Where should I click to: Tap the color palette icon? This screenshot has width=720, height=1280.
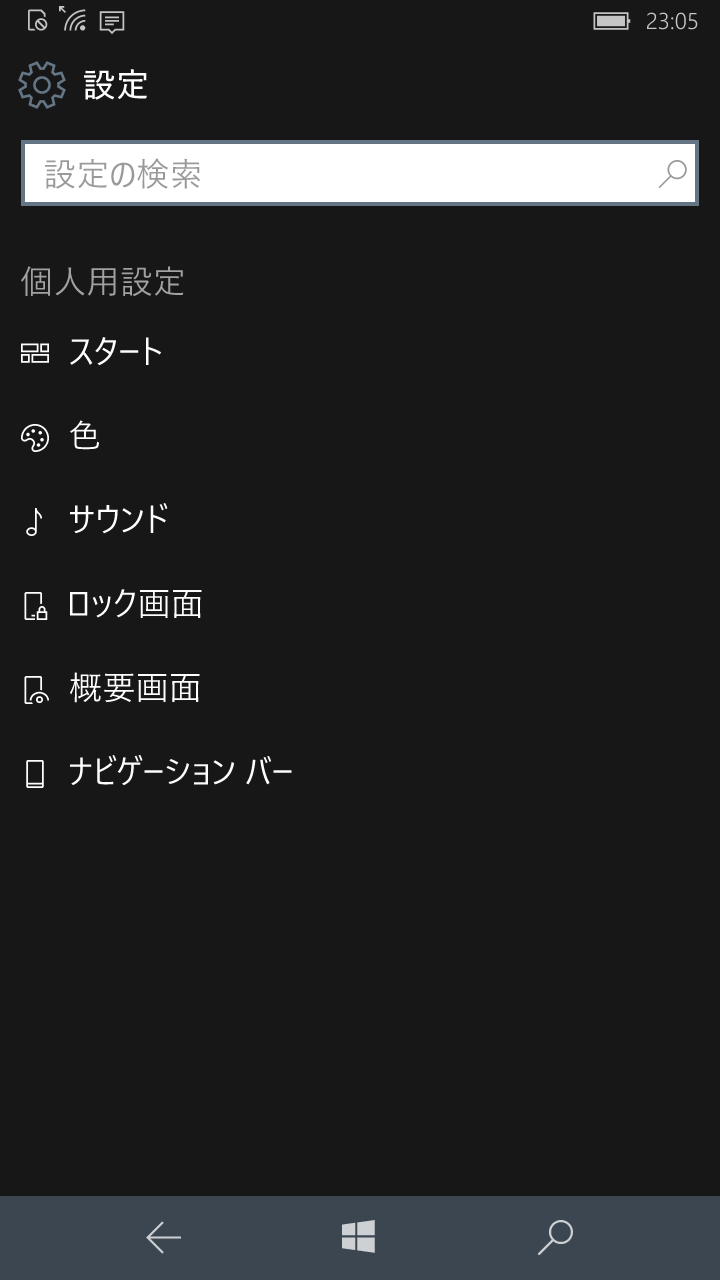35,438
